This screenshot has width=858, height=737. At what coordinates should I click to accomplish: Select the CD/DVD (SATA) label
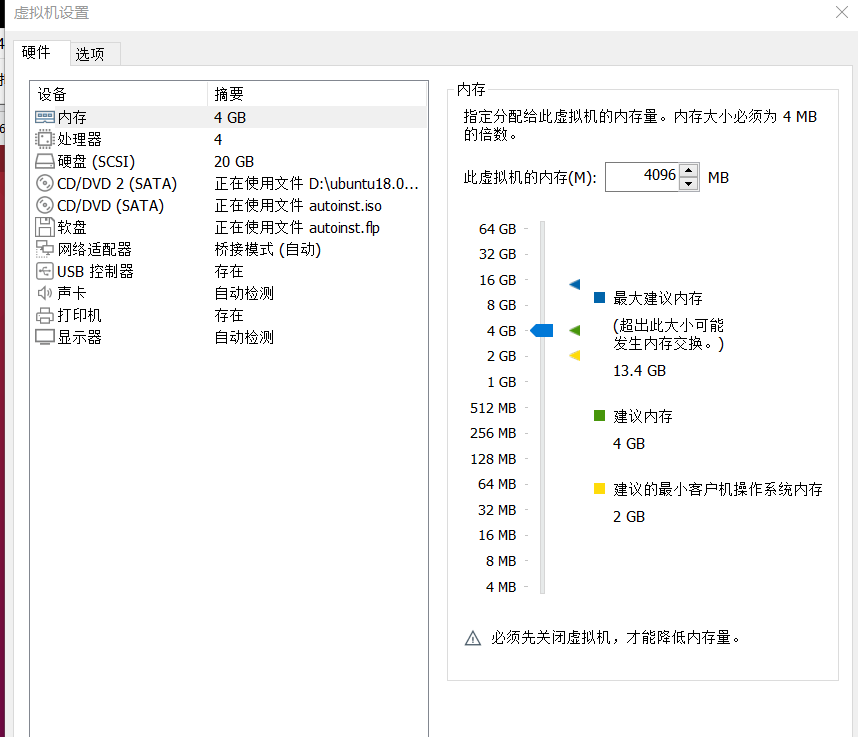111,206
